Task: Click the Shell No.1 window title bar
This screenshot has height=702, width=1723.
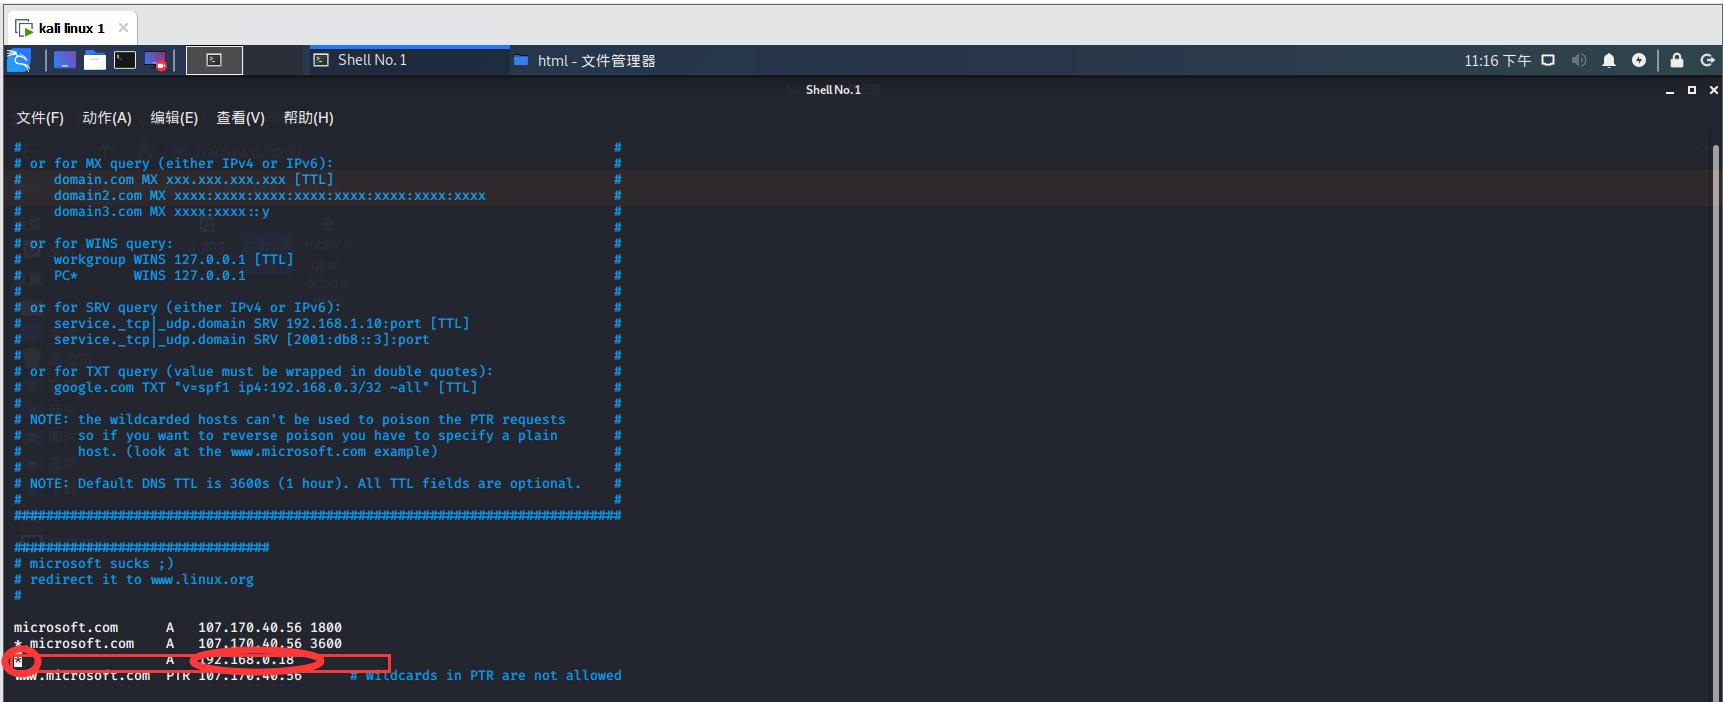Action: pos(833,90)
